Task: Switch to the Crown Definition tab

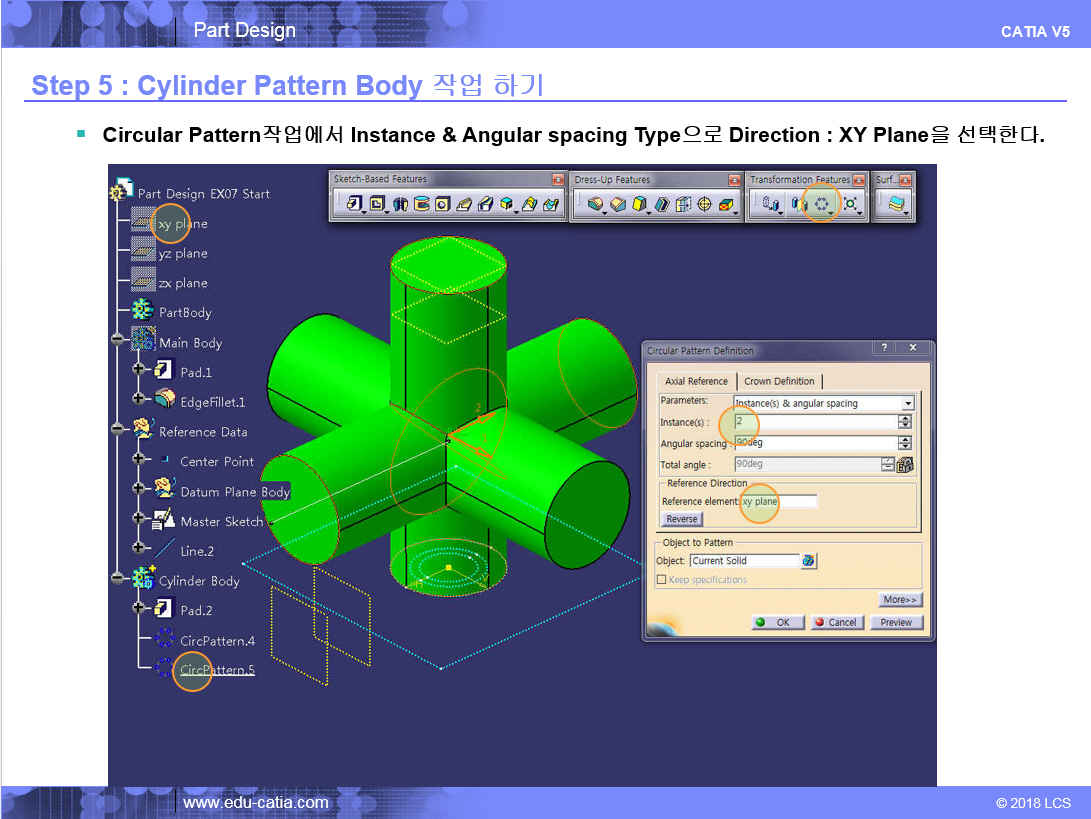Action: (779, 381)
